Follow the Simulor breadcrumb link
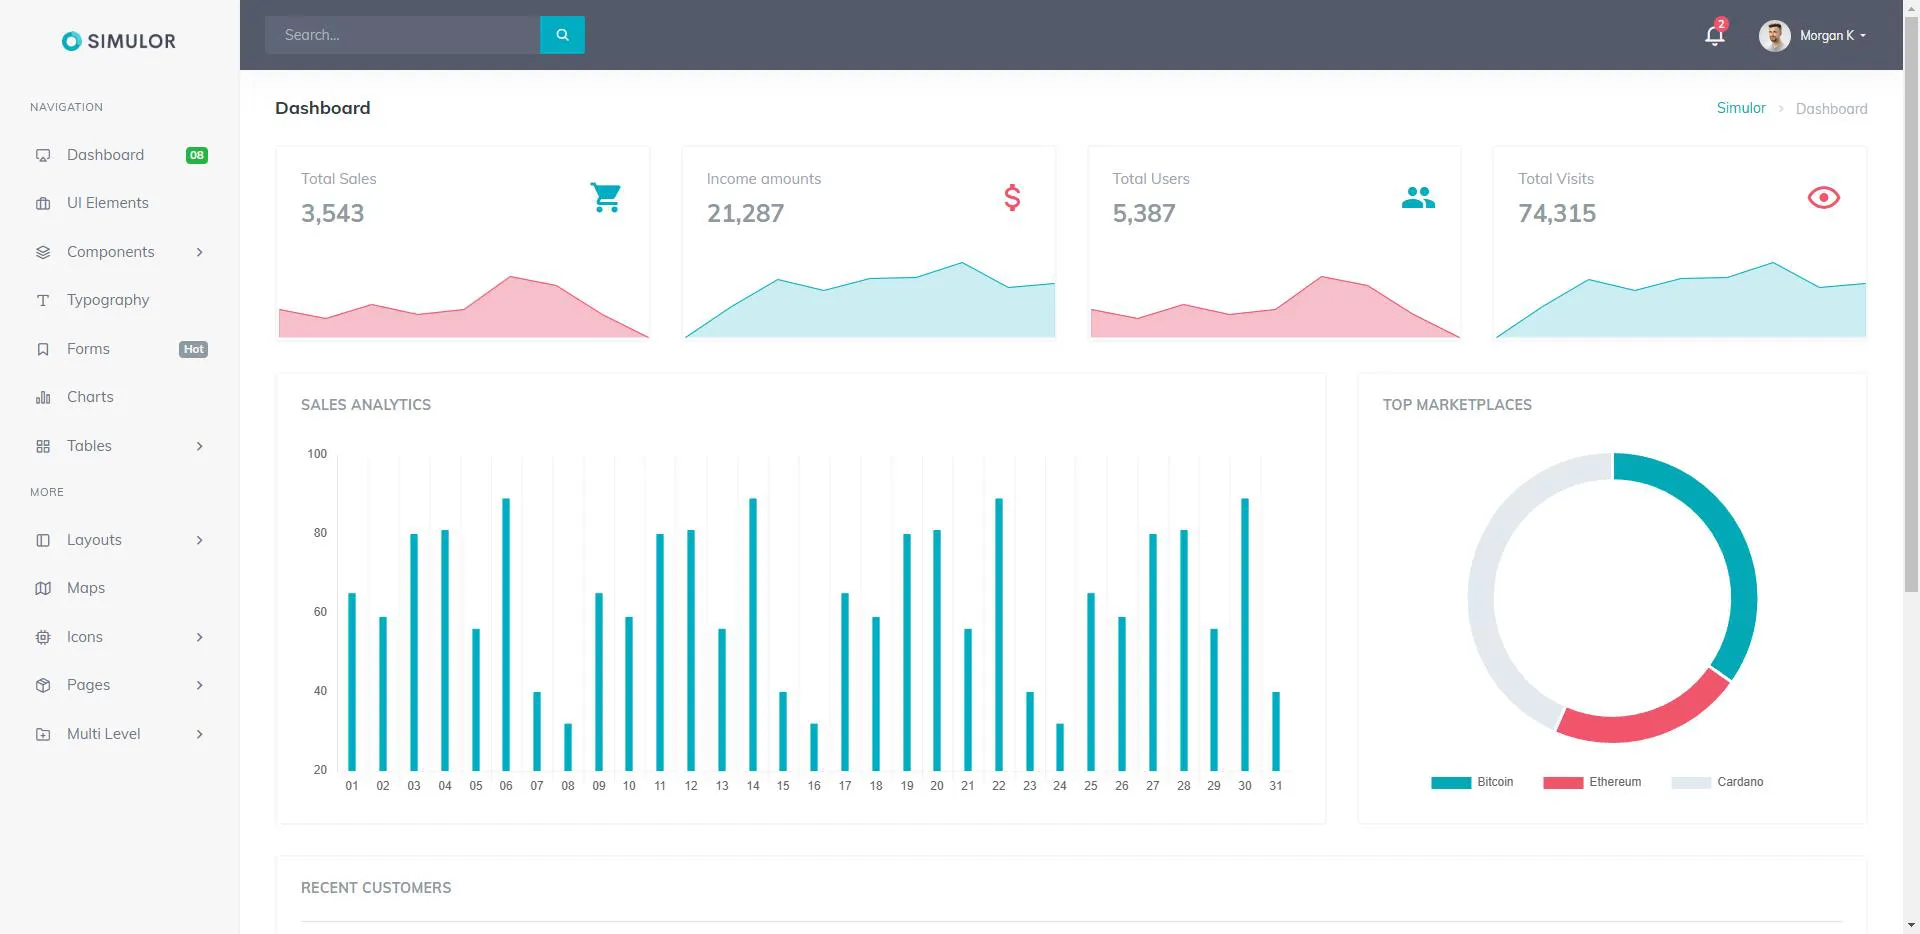Screen dimensions: 1920x934 click(x=1741, y=108)
